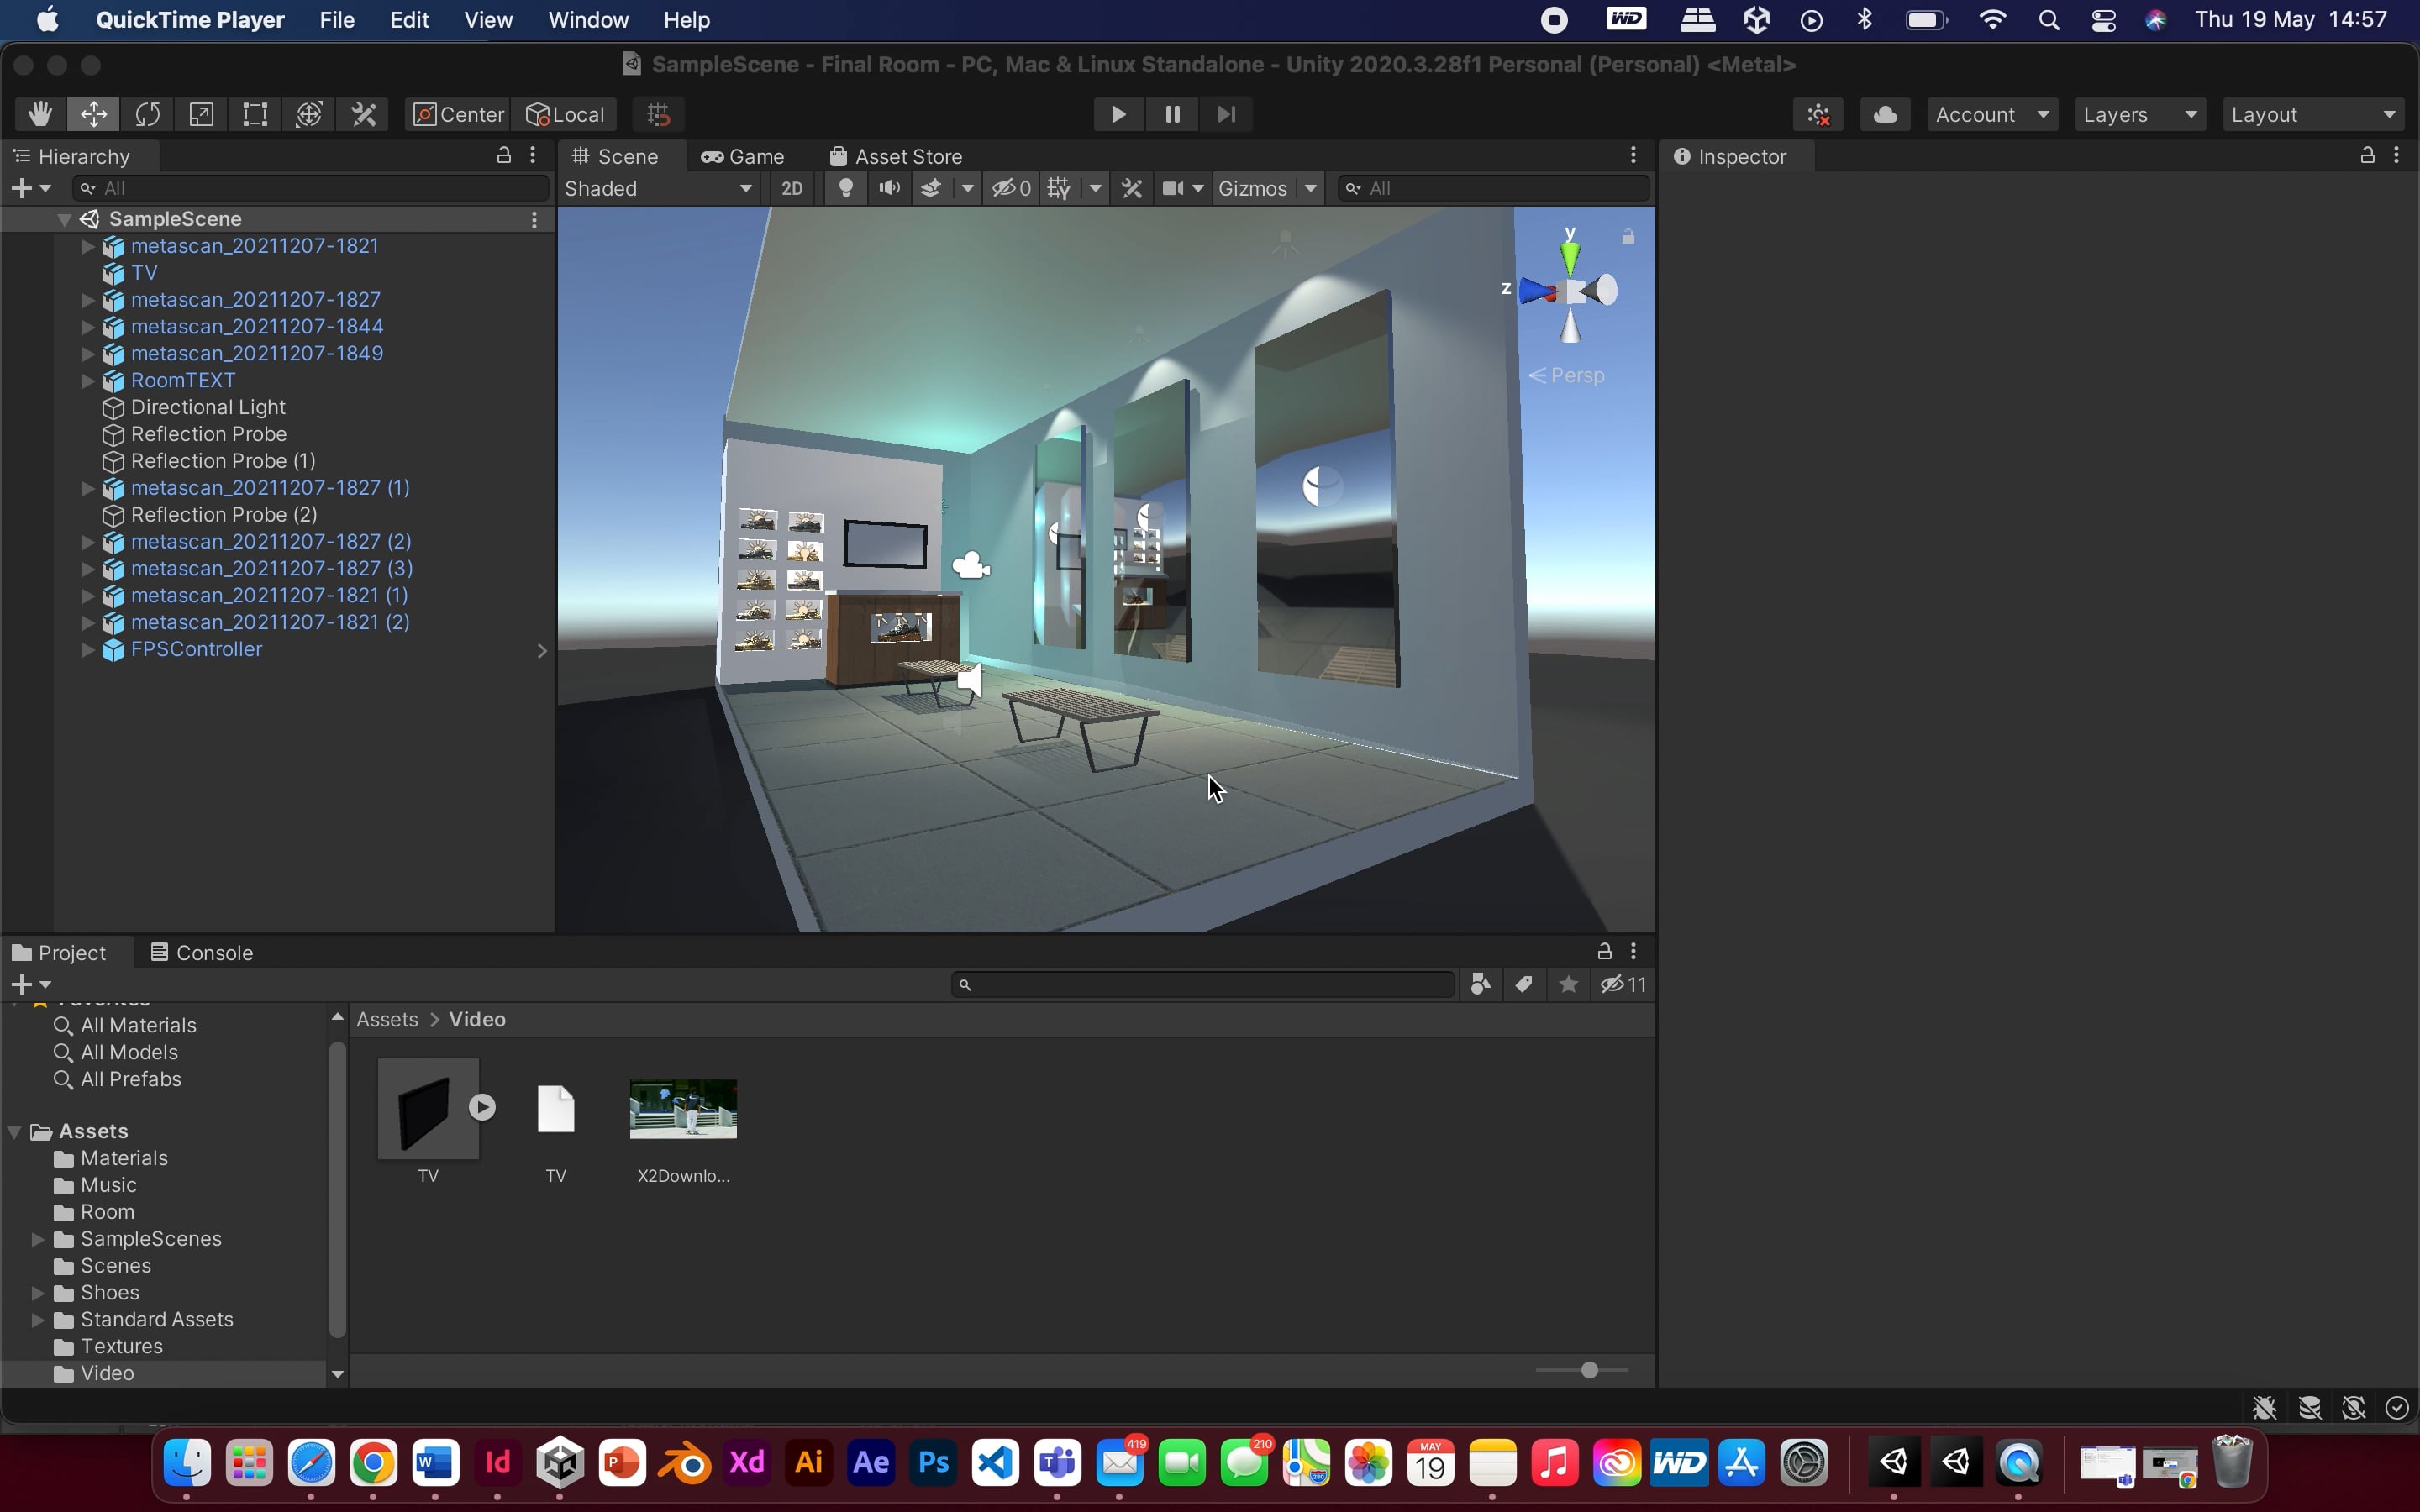Open the Account dropdown
Viewport: 2420px width, 1512px height.
1992,114
